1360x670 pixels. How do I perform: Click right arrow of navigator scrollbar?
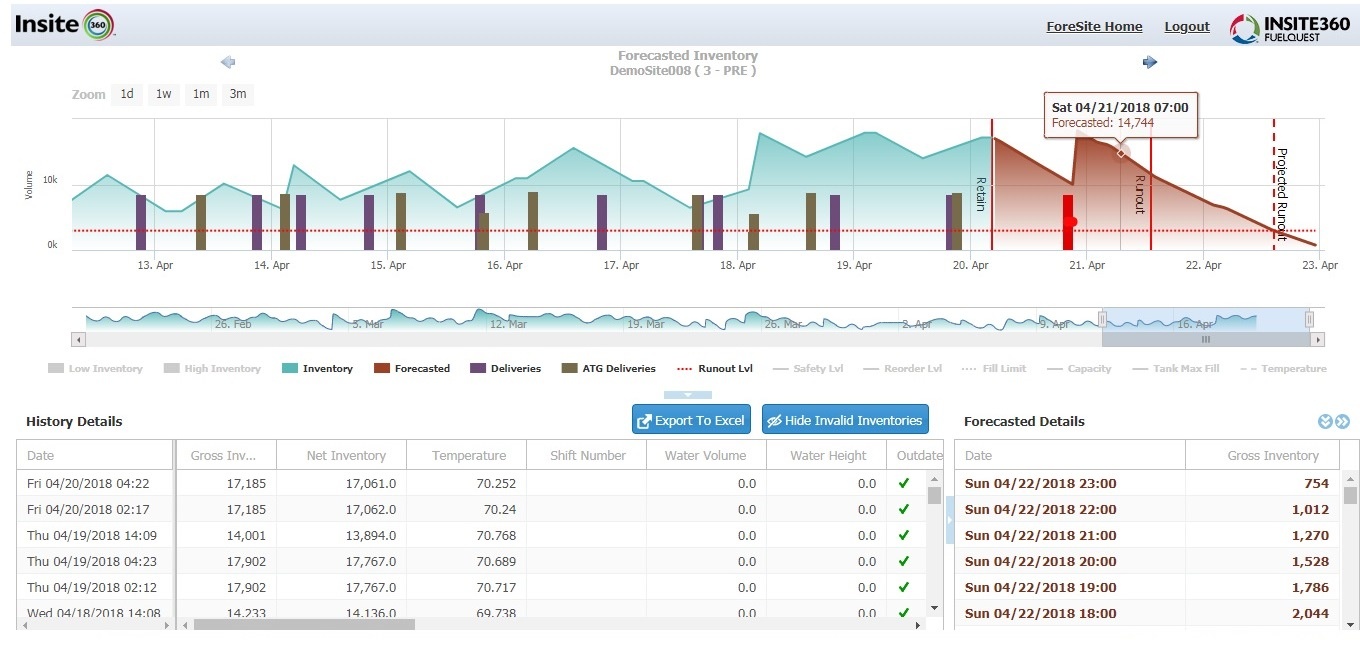point(1318,340)
